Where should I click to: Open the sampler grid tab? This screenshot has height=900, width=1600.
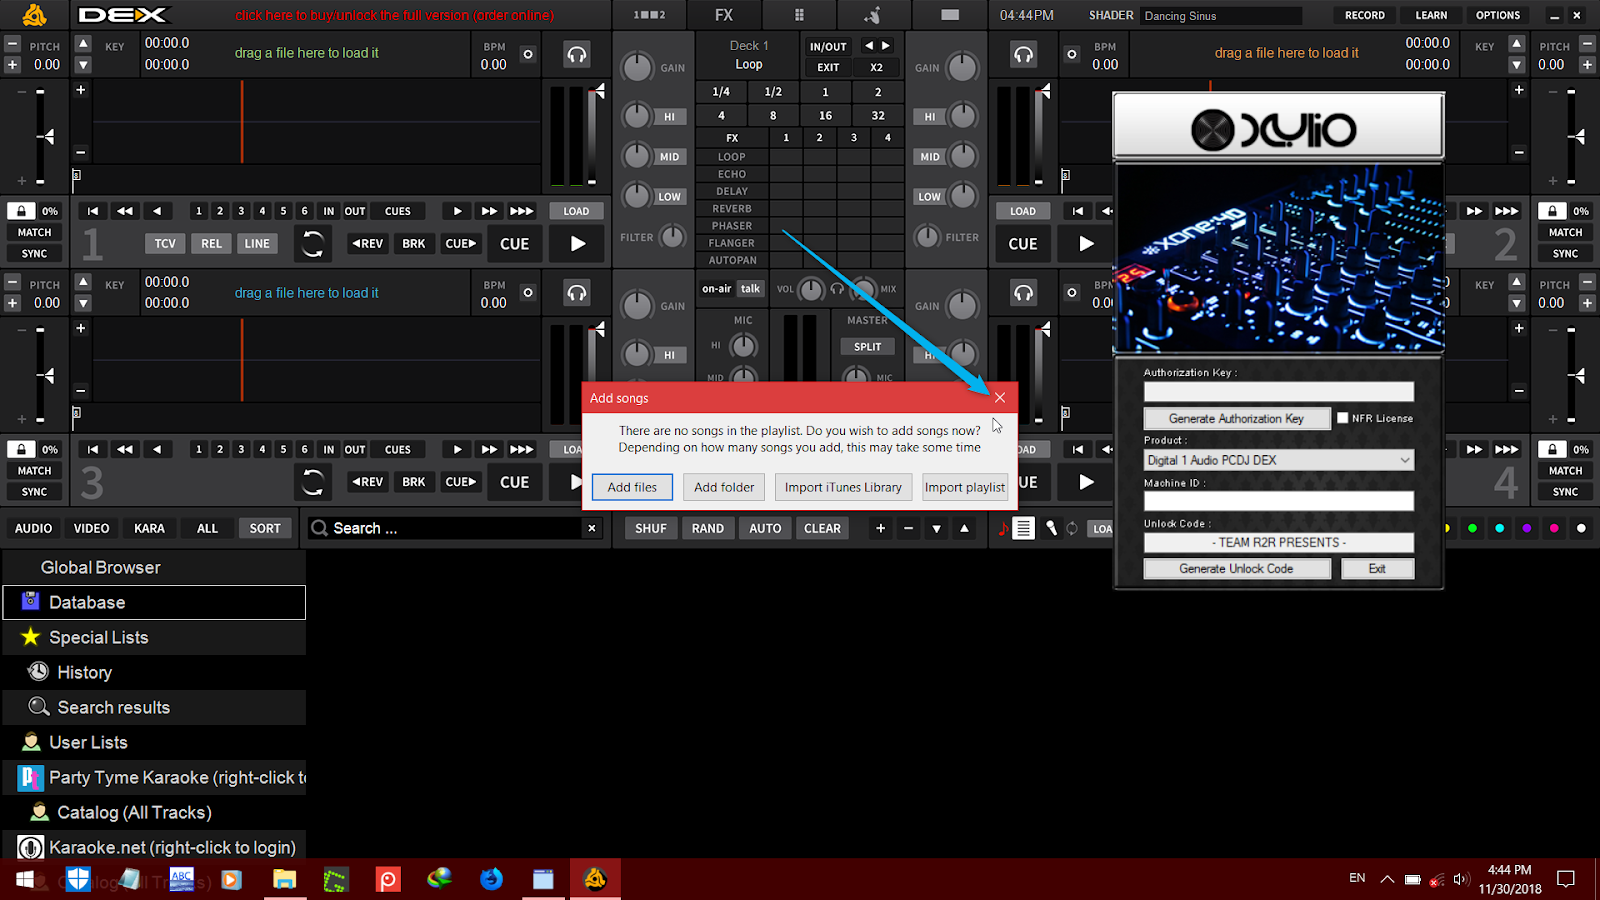pyautogui.click(x=799, y=15)
